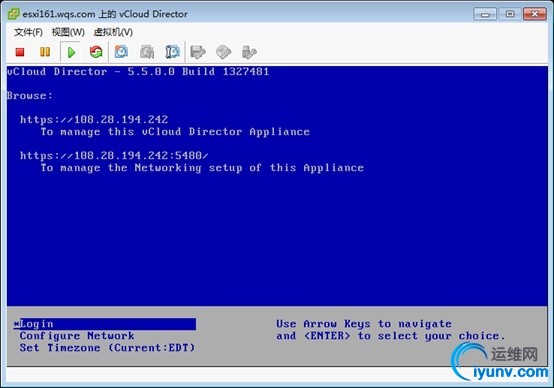Screen dimensions: 554x388
Task: Select the Login console option
Action: [105, 324]
